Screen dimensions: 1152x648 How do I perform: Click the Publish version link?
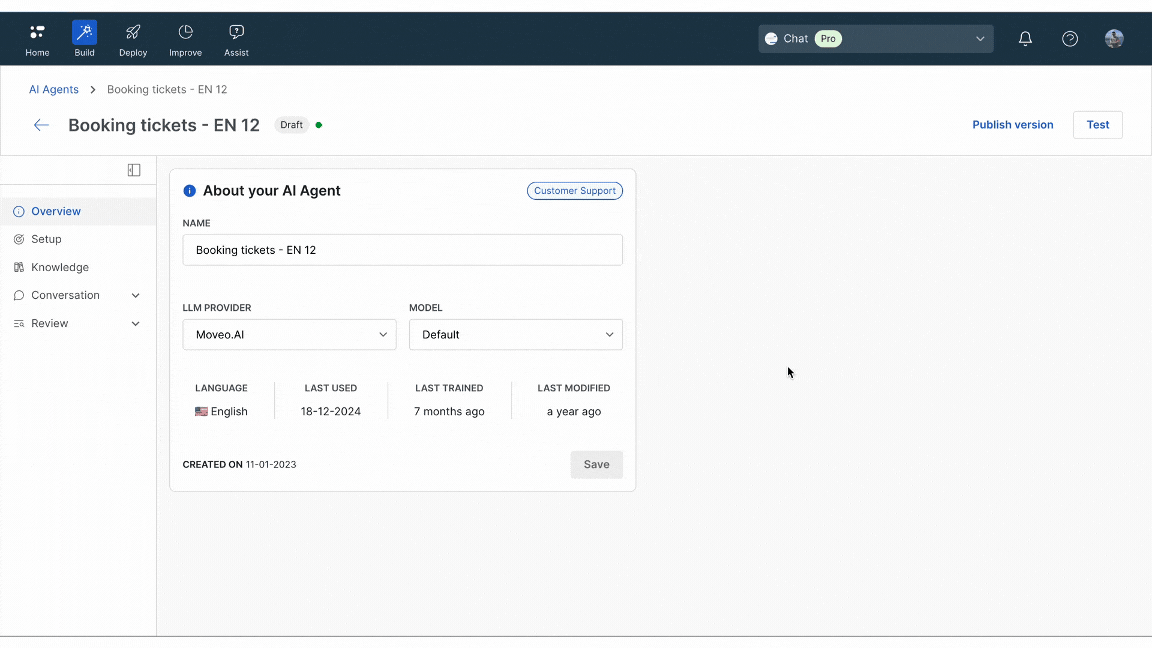[1012, 125]
